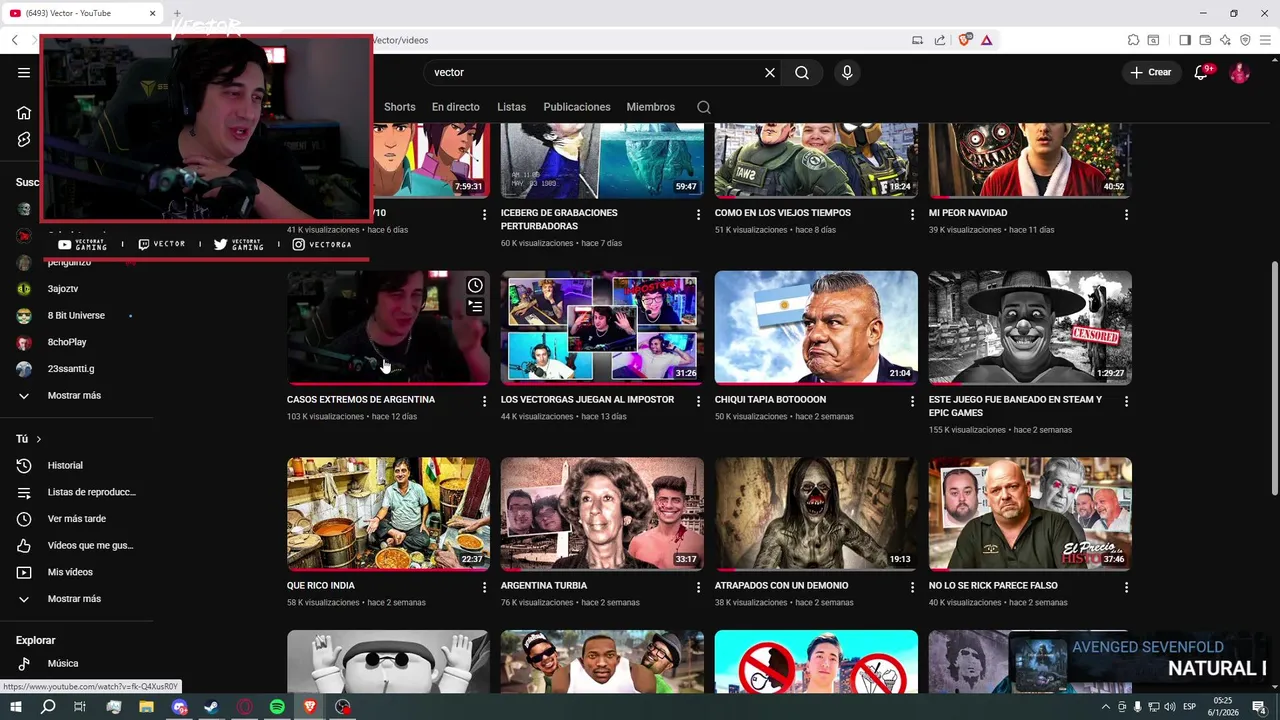Screen dimensions: 1280x720
Task: Play Los Vectorgas Juegan al Impostor thumbnail
Action: pos(602,327)
